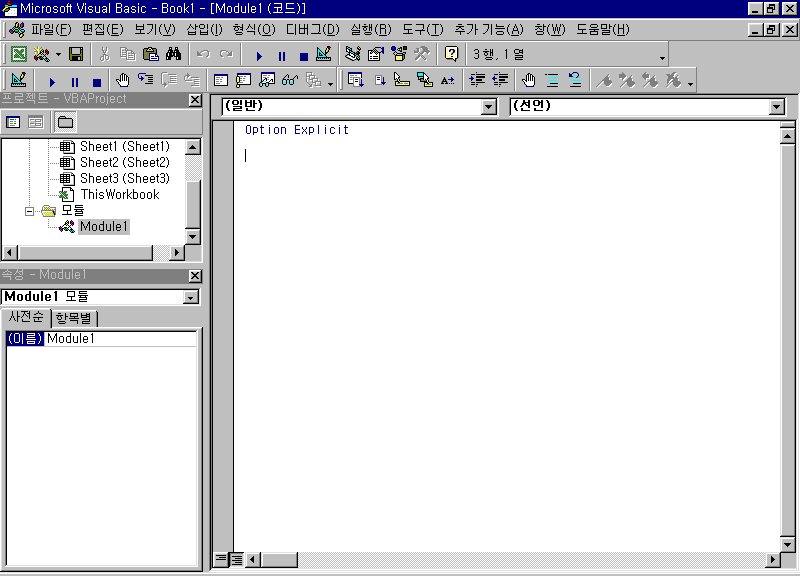Click the Run Sub play button
Image resolution: width=800 pixels, height=576 pixels.
click(x=259, y=55)
